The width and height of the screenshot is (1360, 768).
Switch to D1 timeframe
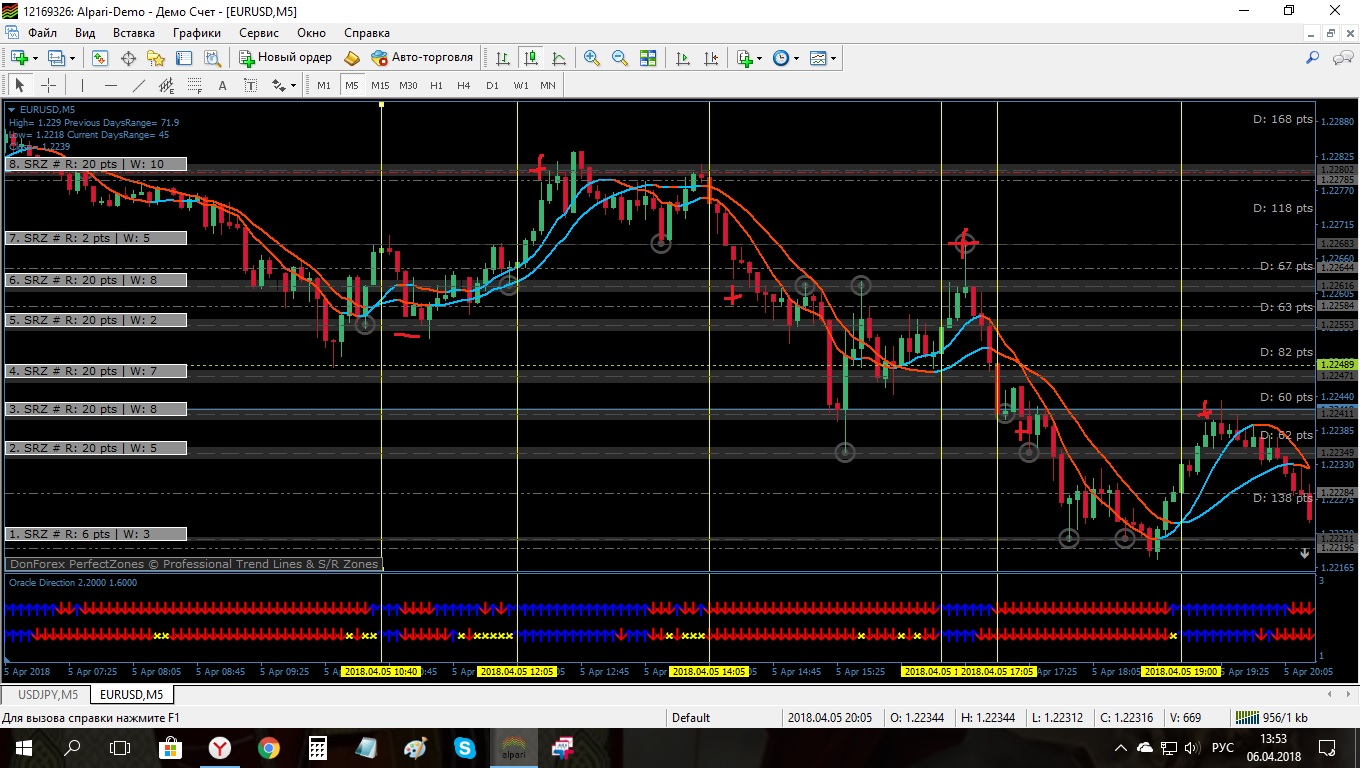pyautogui.click(x=492, y=85)
